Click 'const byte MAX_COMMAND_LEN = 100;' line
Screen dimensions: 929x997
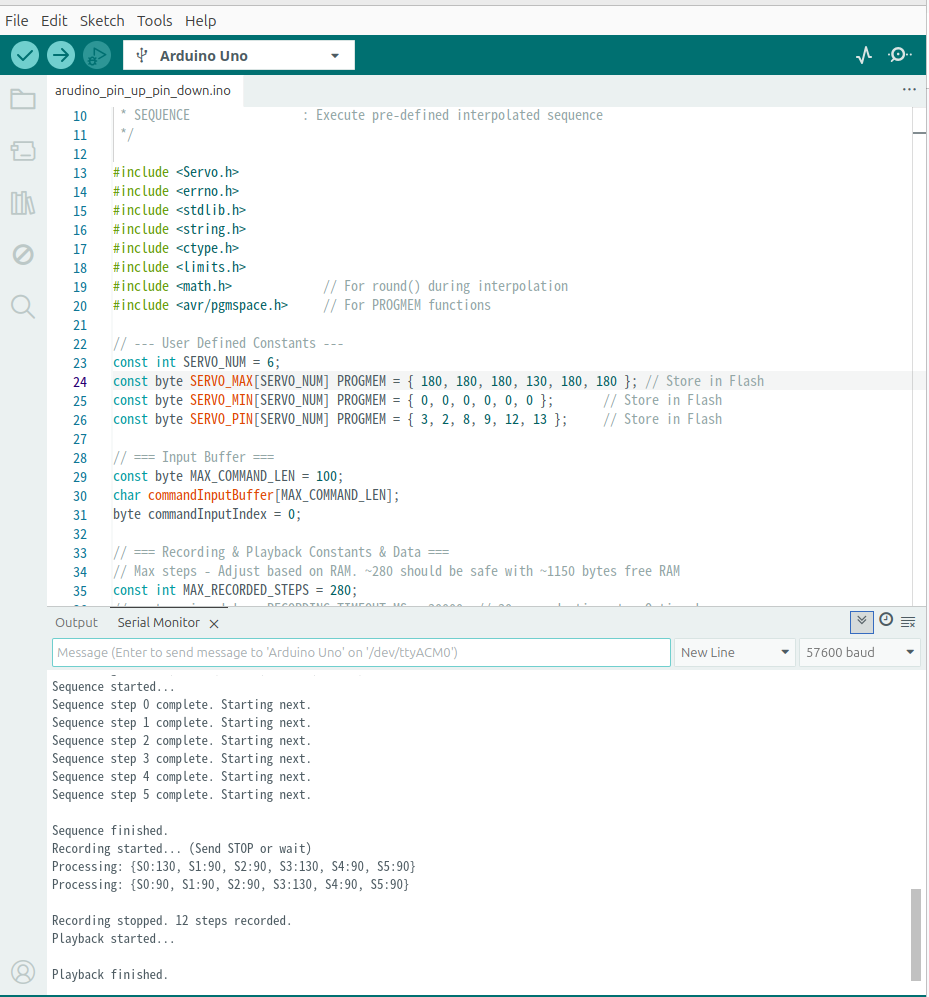point(228,476)
